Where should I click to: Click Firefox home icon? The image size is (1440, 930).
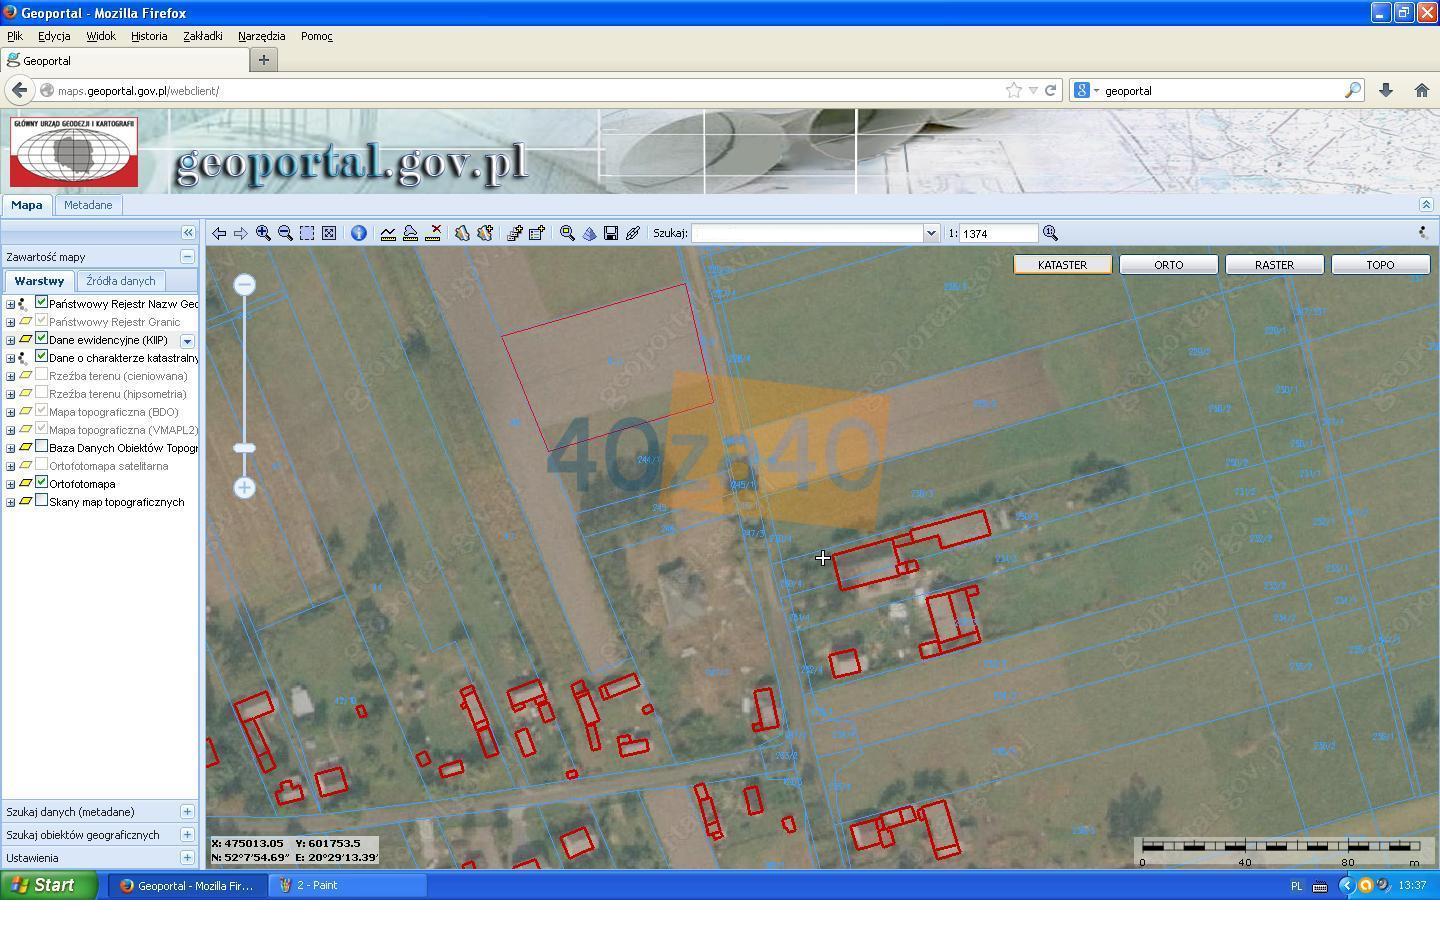(1422, 90)
